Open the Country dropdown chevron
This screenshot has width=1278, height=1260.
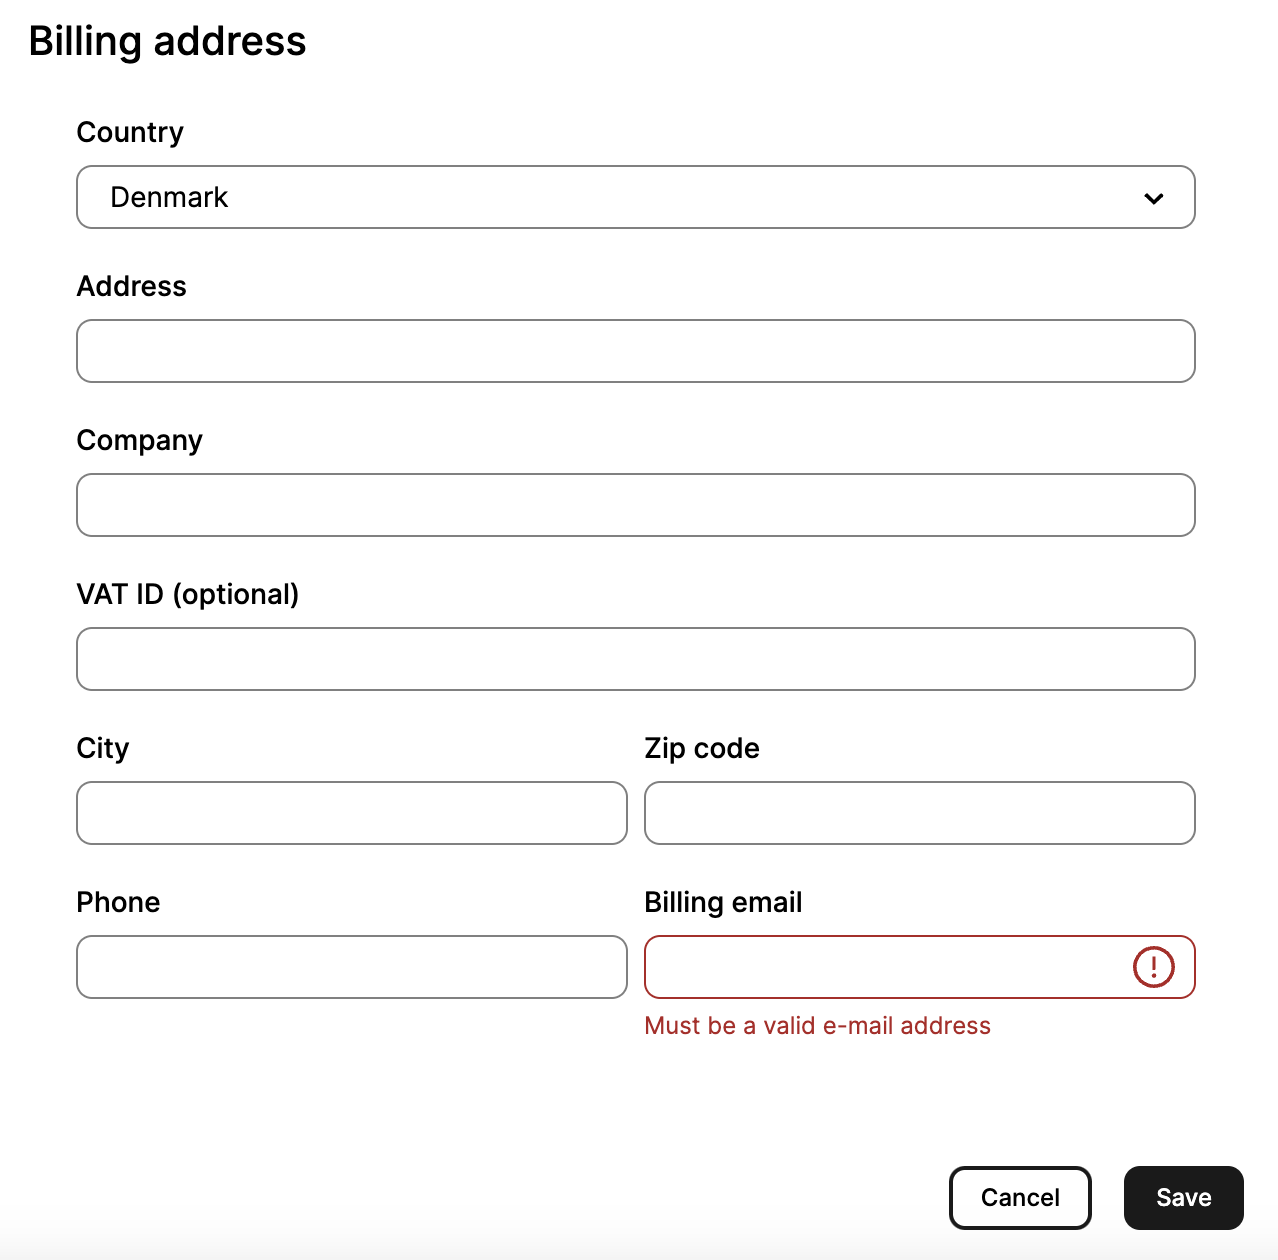tap(1153, 198)
